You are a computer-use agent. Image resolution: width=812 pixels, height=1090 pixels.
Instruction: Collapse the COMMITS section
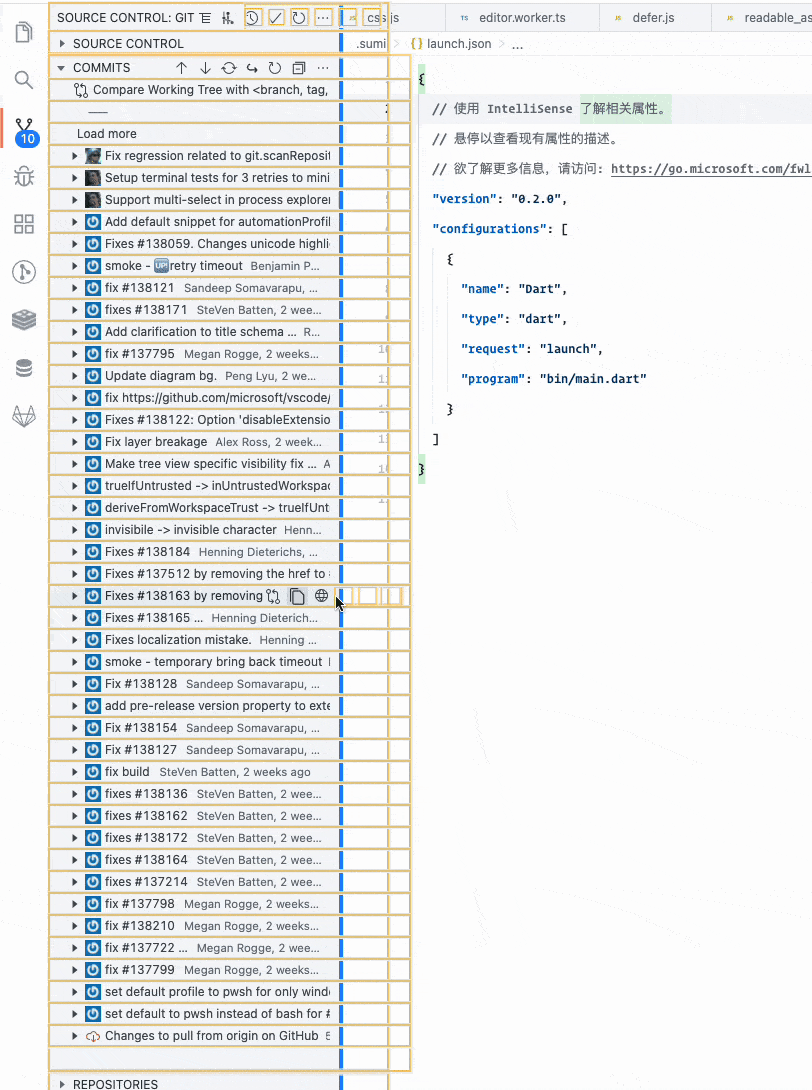coord(61,68)
